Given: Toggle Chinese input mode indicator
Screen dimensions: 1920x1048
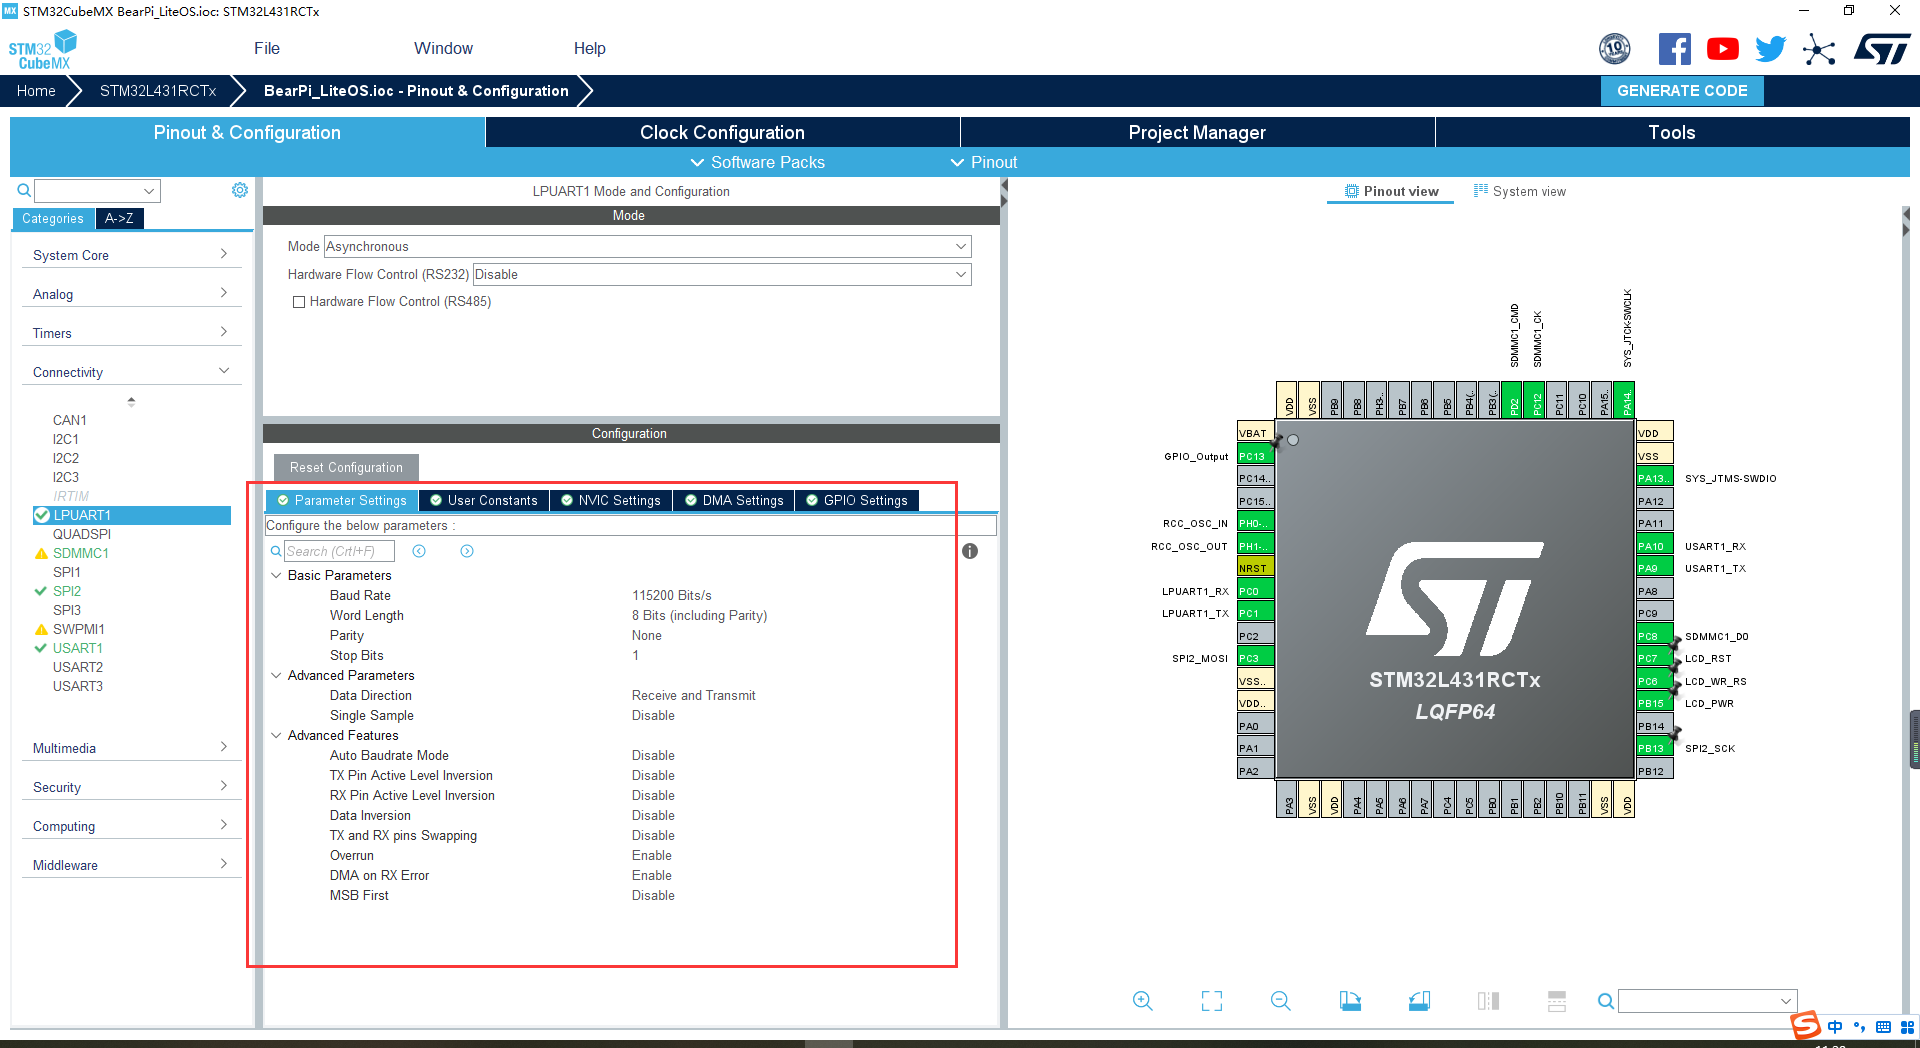Looking at the screenshot, I should tap(1835, 1027).
